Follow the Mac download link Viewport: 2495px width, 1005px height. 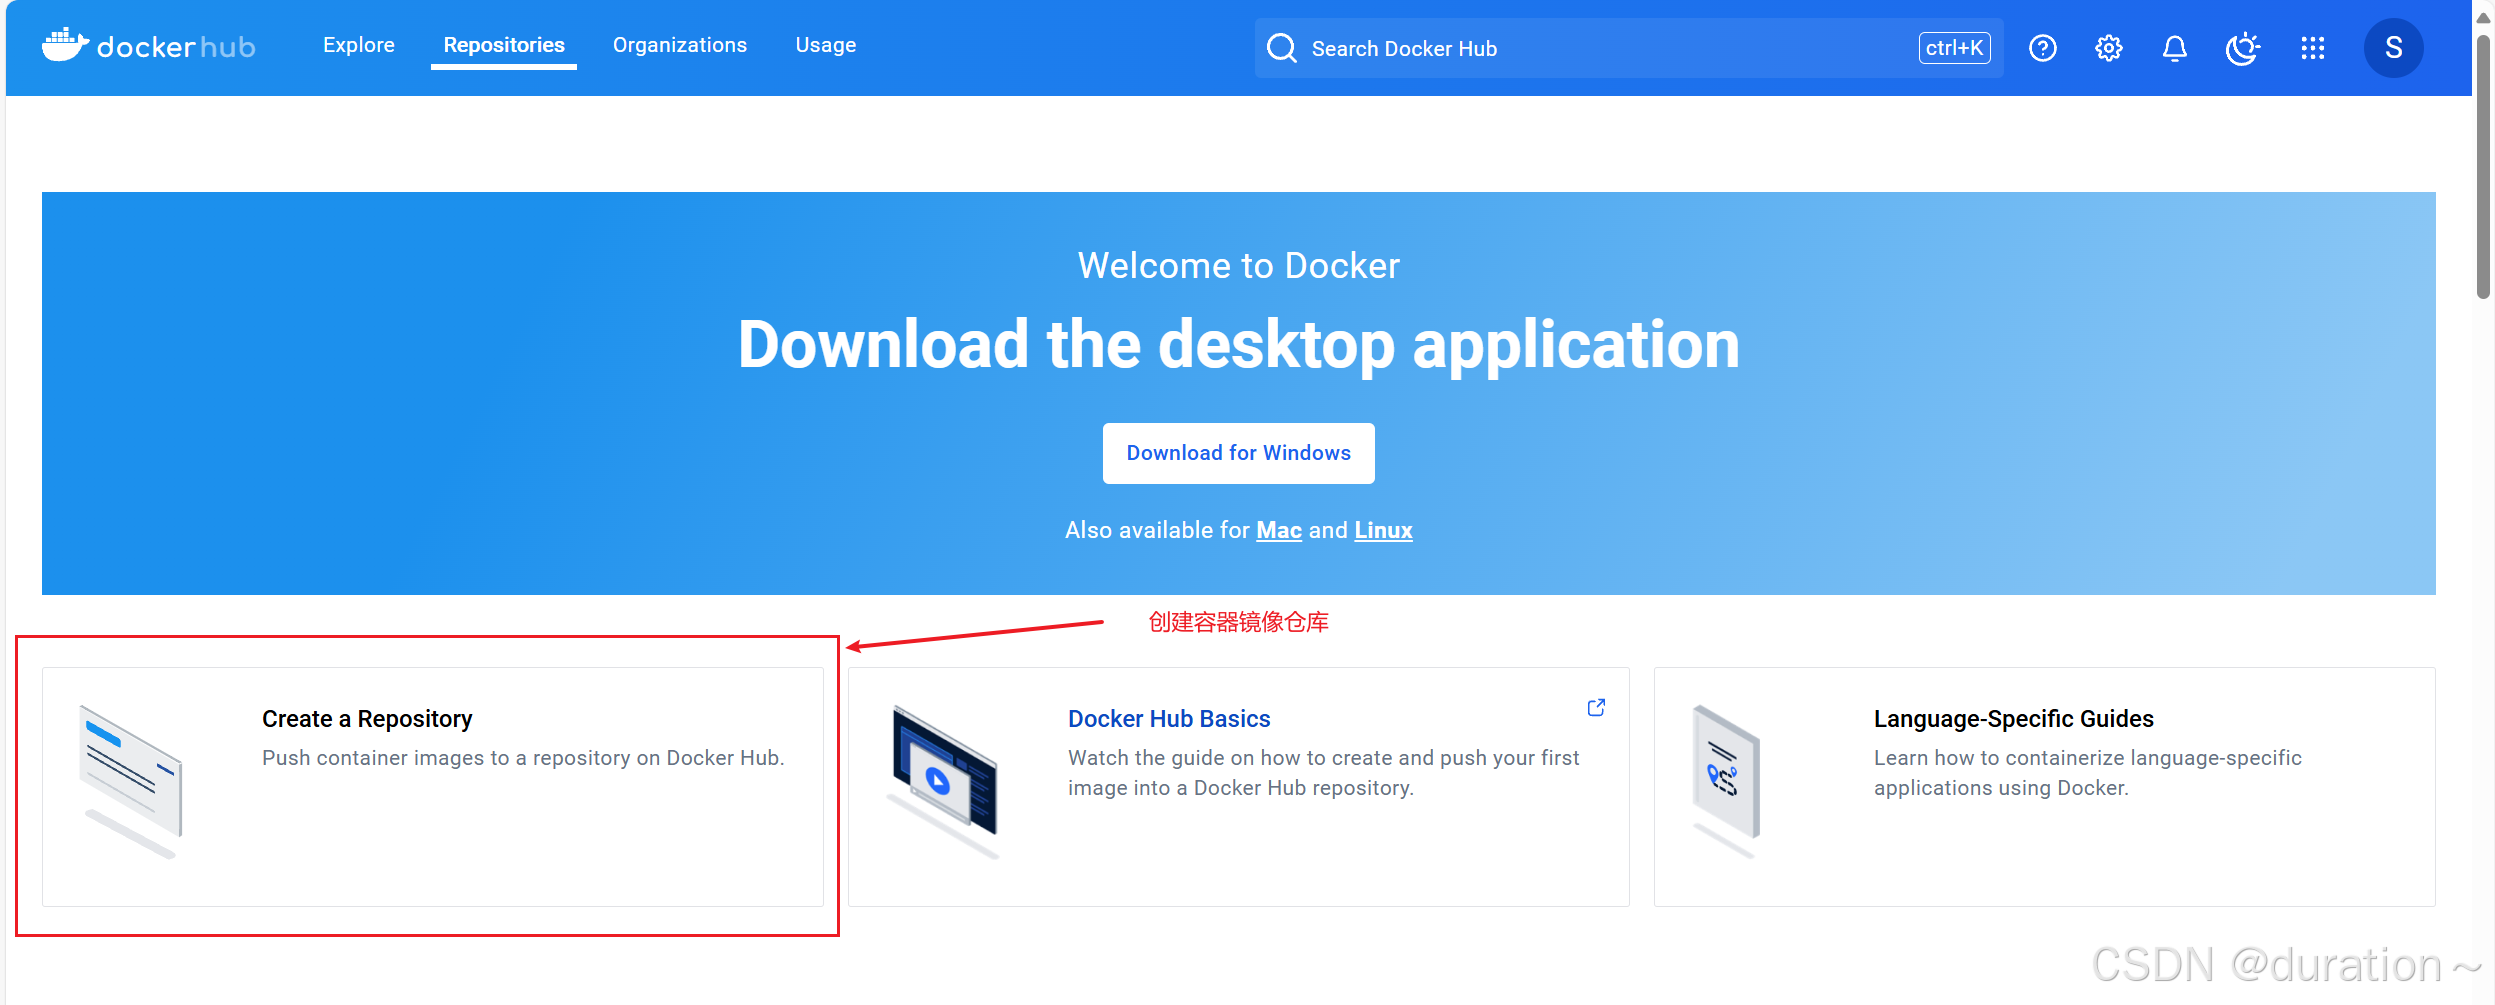tap(1279, 530)
